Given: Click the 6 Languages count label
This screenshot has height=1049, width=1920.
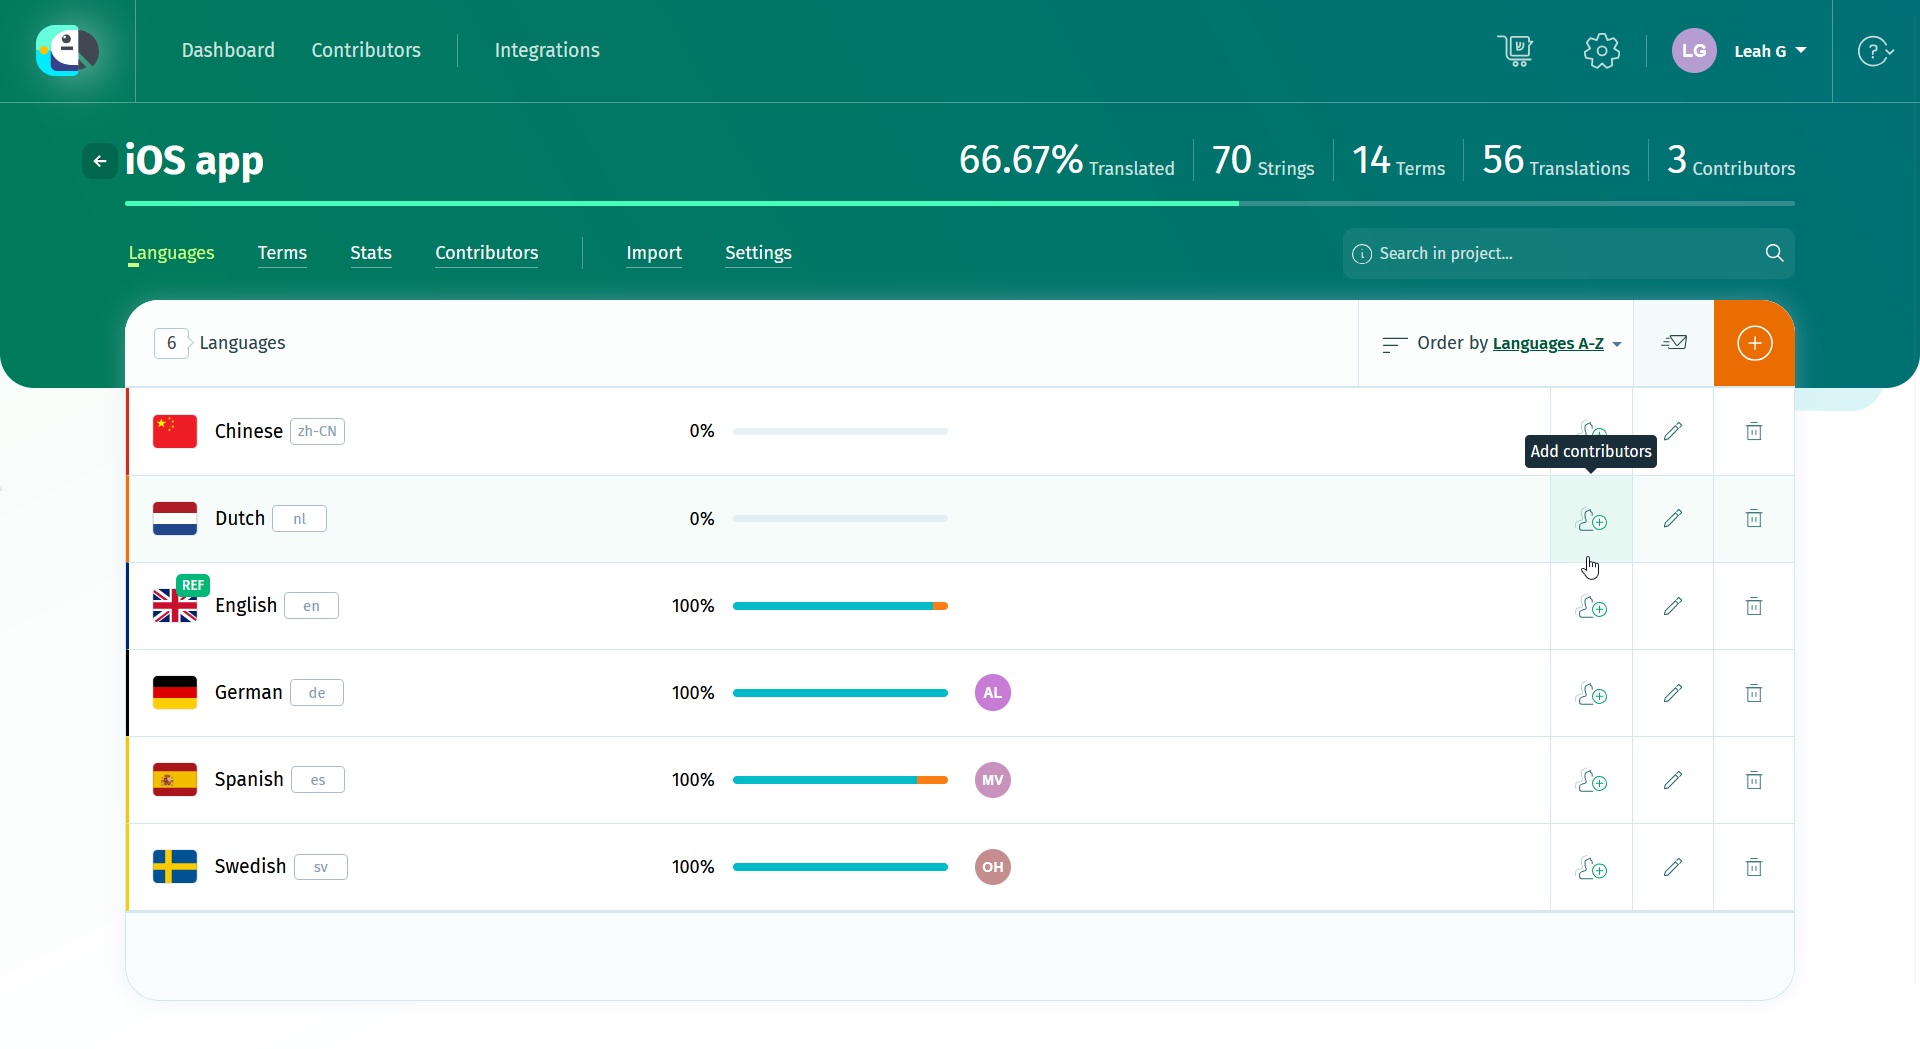Looking at the screenshot, I should (x=220, y=343).
